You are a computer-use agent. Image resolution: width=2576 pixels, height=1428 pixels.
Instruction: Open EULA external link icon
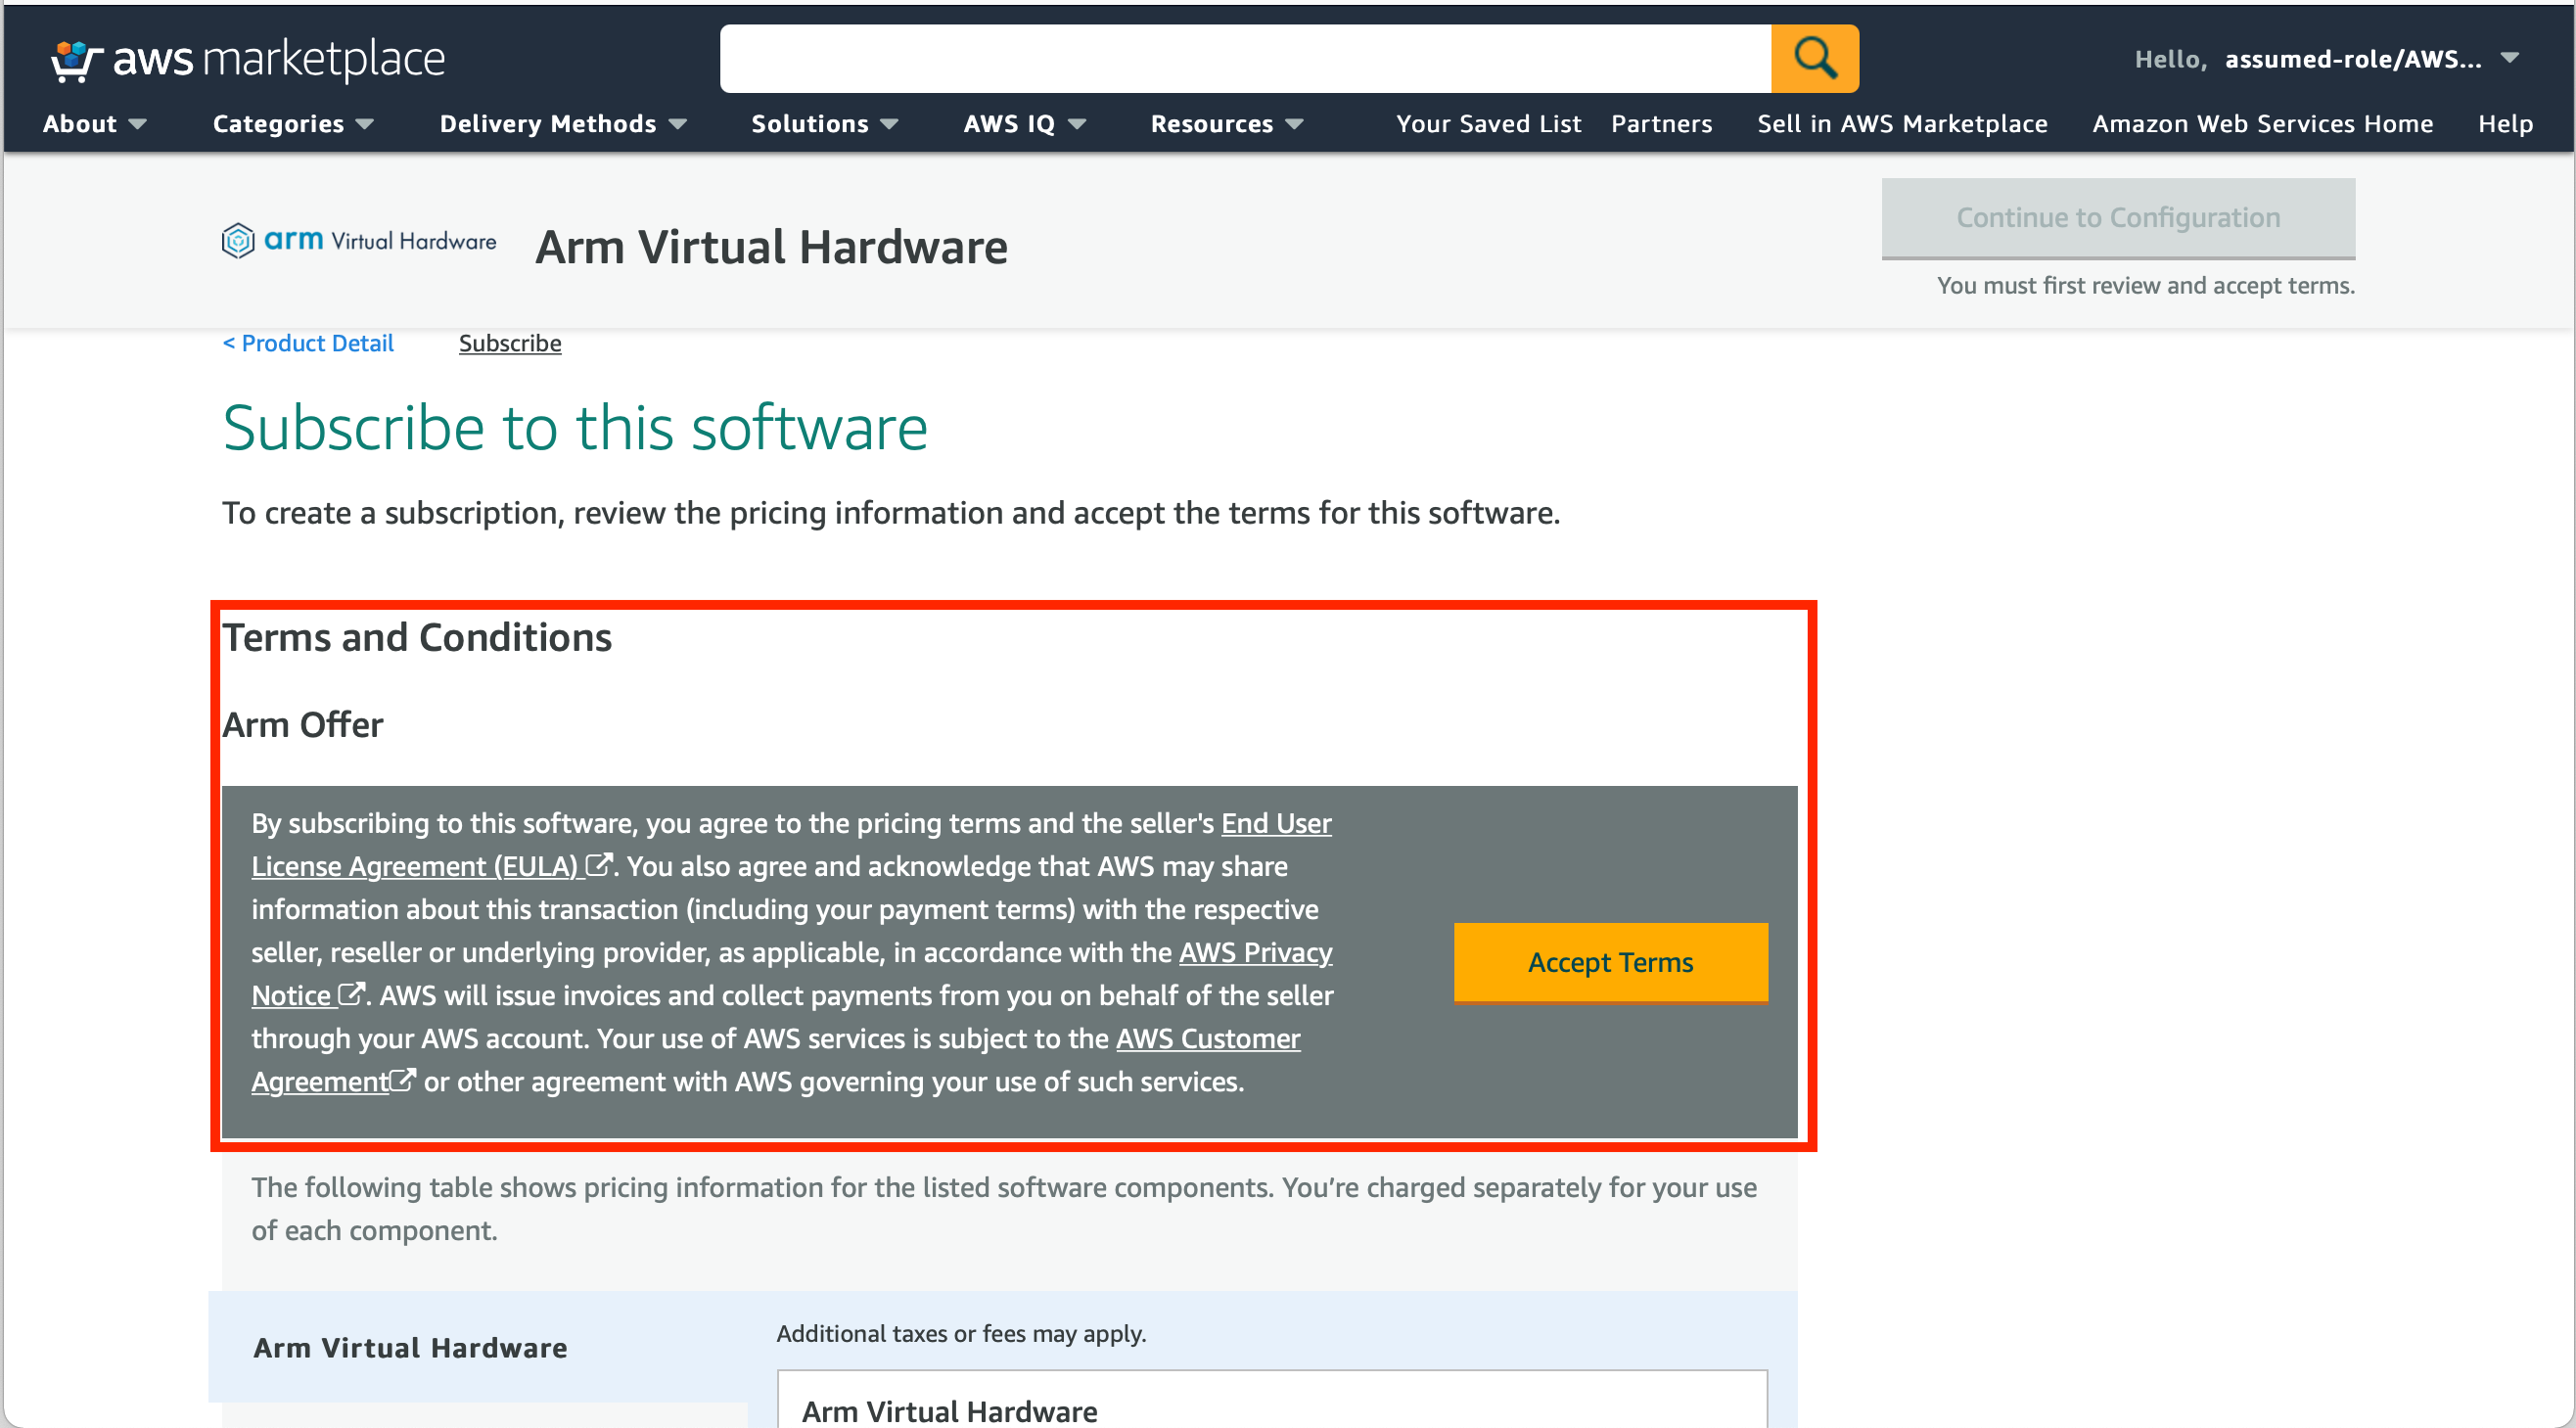pos(598,865)
